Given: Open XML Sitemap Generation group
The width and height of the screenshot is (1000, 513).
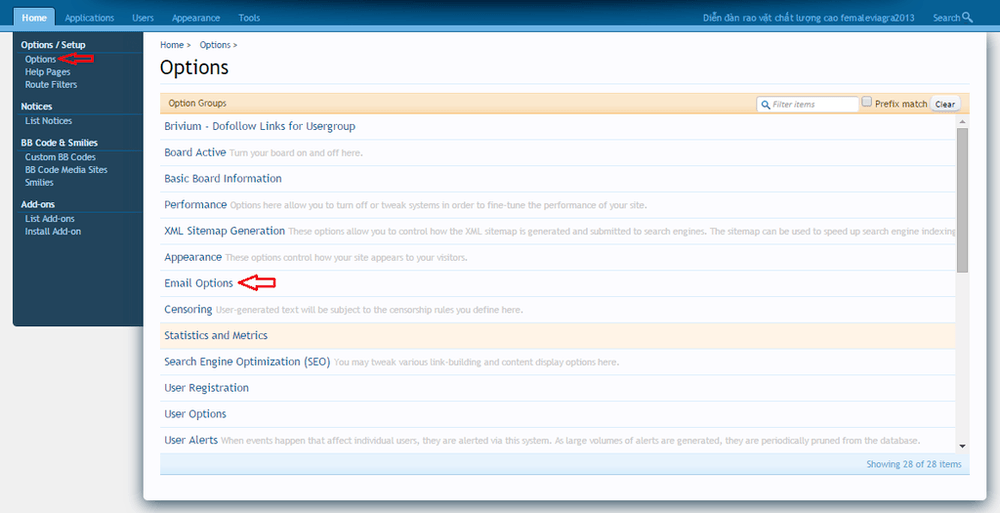Looking at the screenshot, I should pos(224,231).
